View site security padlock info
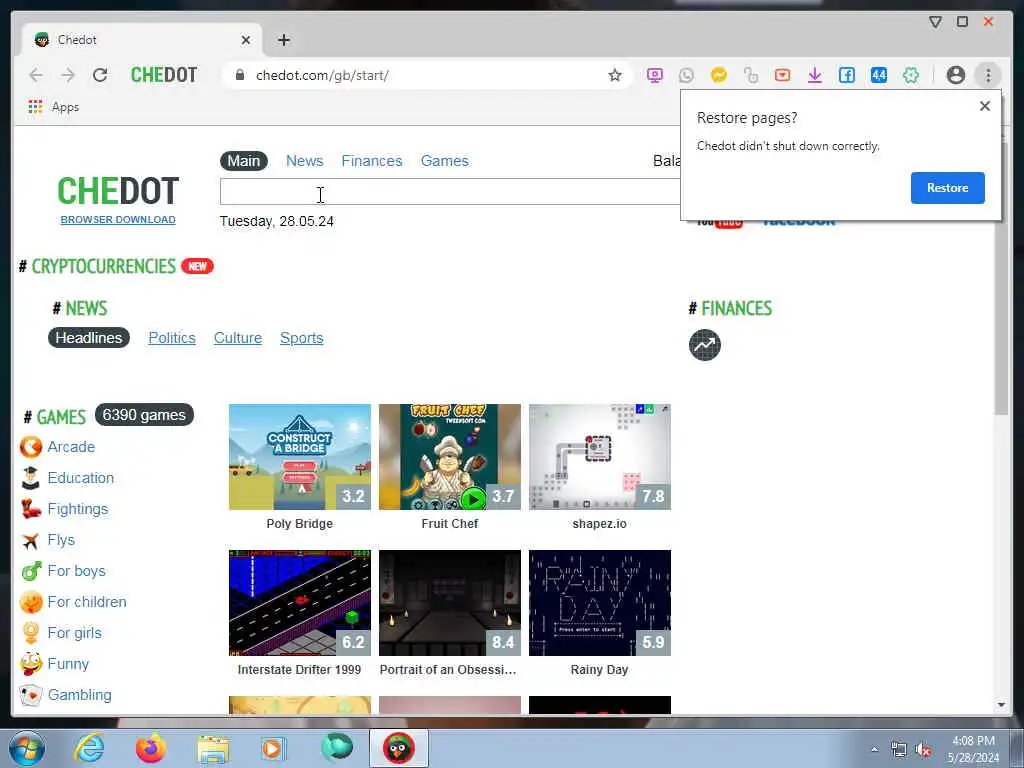The height and width of the screenshot is (768, 1024). point(240,75)
